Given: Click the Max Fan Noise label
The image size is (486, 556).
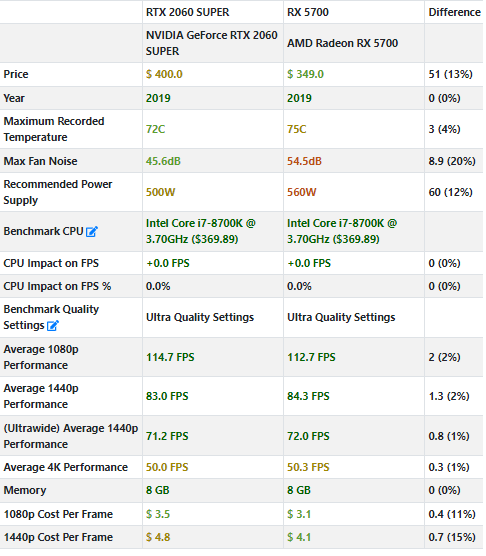Looking at the screenshot, I should tap(41, 162).
